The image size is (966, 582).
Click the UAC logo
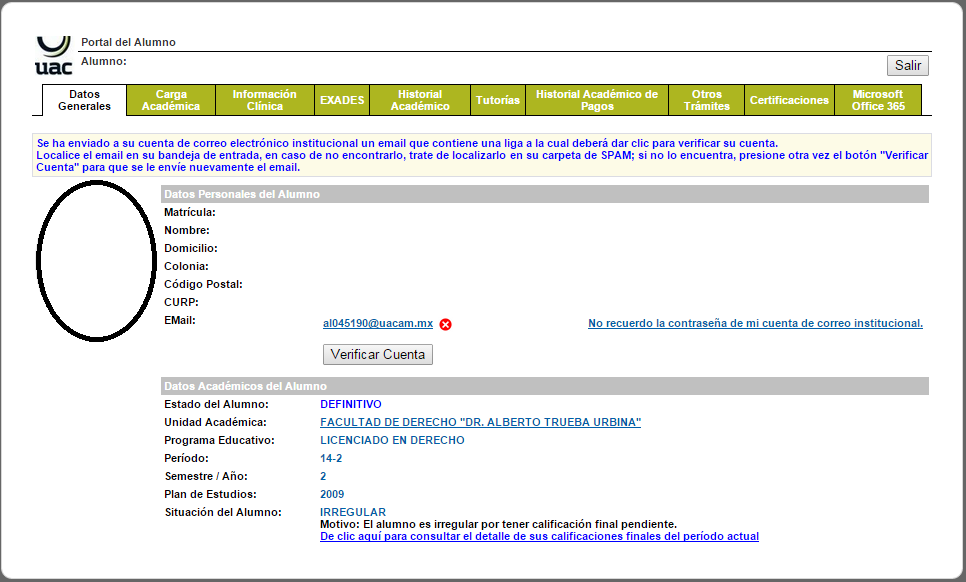[x=54, y=56]
